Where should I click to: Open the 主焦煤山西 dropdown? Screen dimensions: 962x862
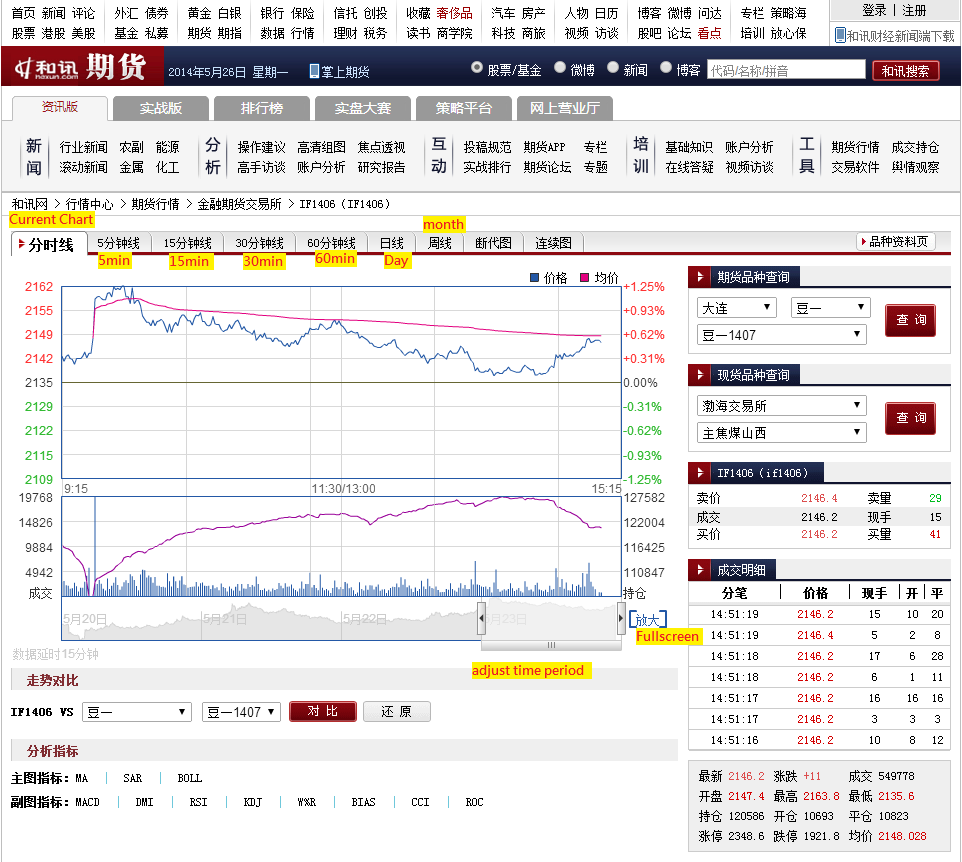782,433
